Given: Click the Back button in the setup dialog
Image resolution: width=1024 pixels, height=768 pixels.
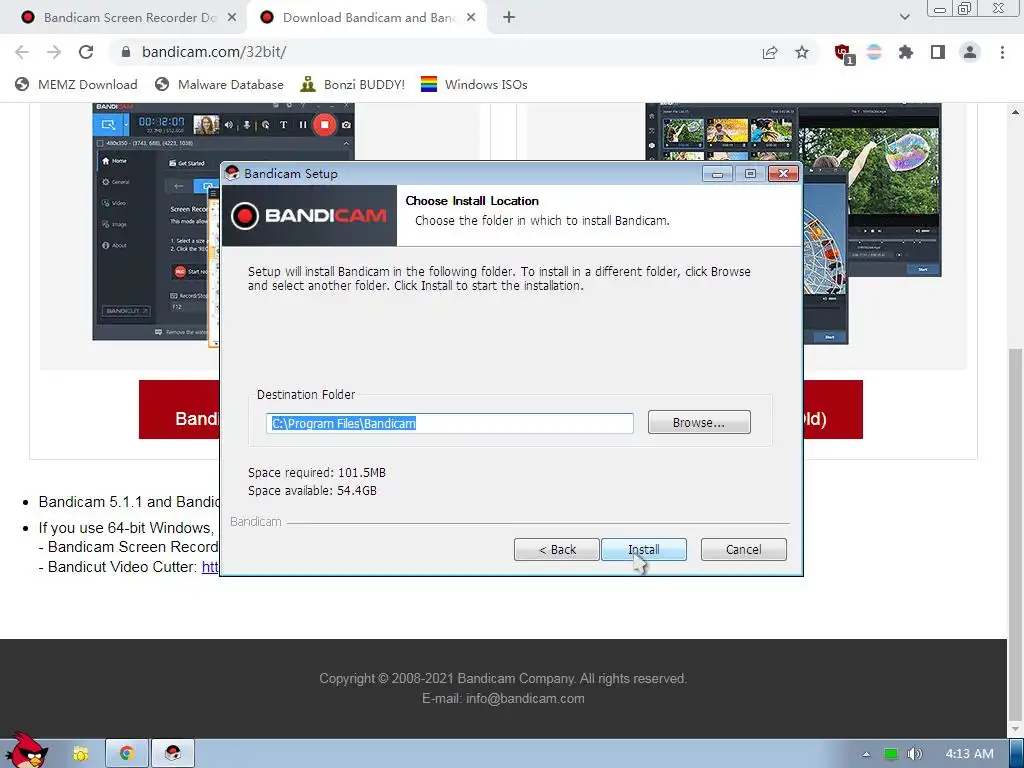Looking at the screenshot, I should (x=556, y=549).
